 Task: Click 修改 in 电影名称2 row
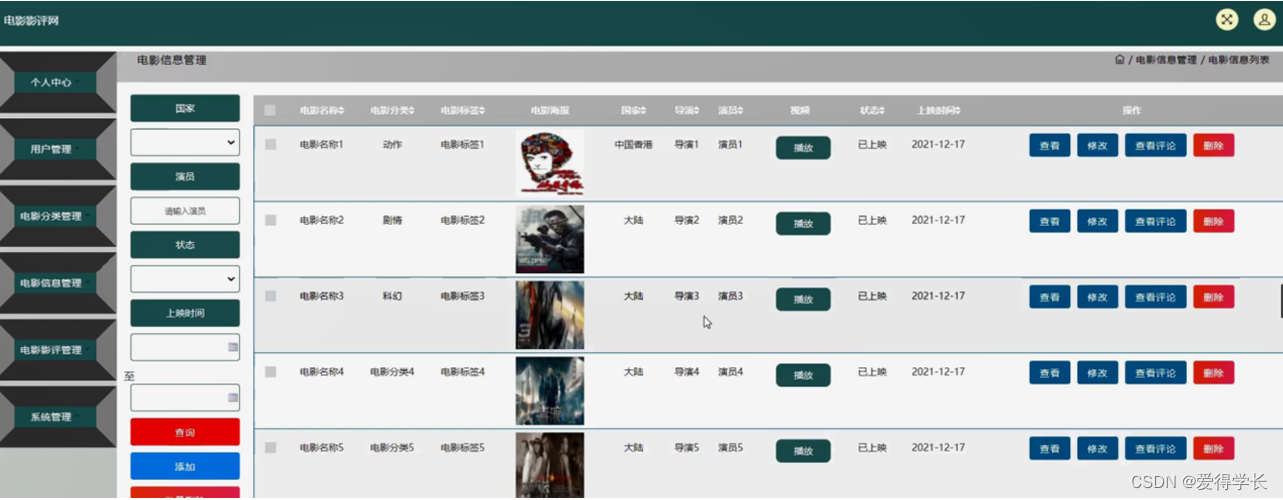click(1097, 221)
